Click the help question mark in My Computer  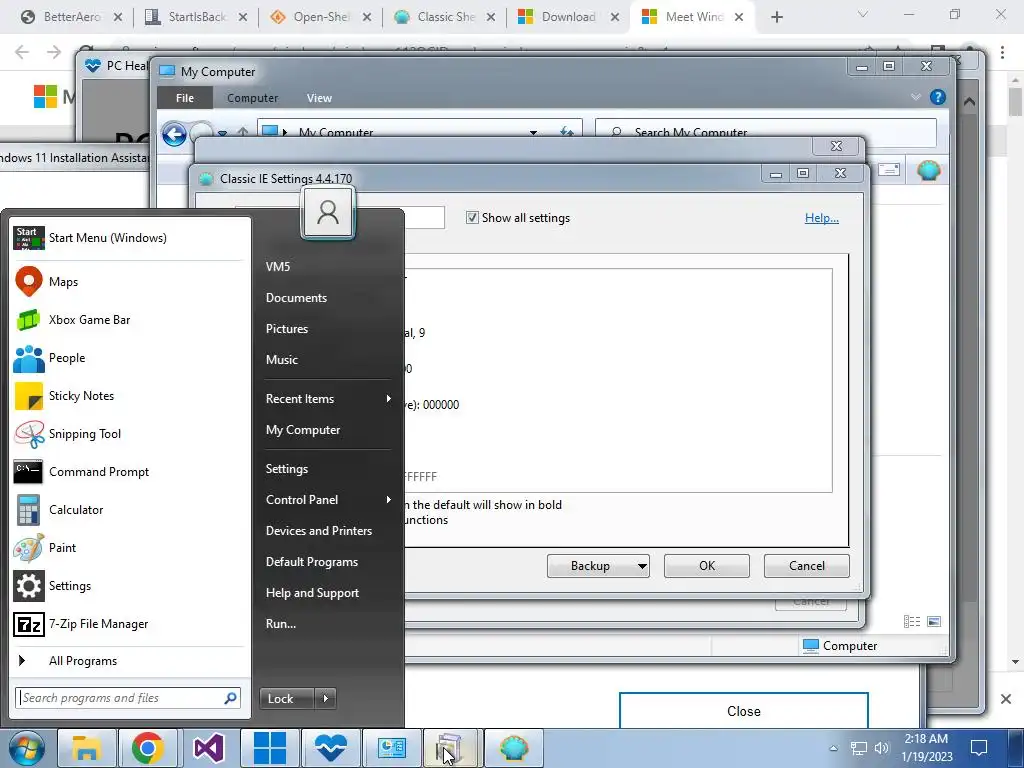click(x=938, y=97)
